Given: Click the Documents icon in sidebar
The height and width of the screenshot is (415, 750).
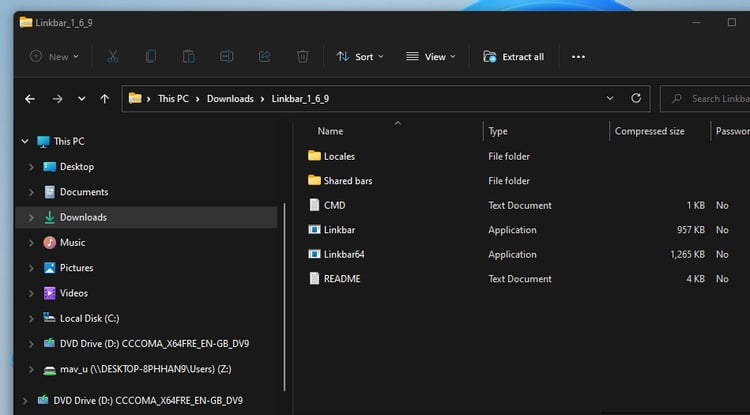Looking at the screenshot, I should click(50, 192).
